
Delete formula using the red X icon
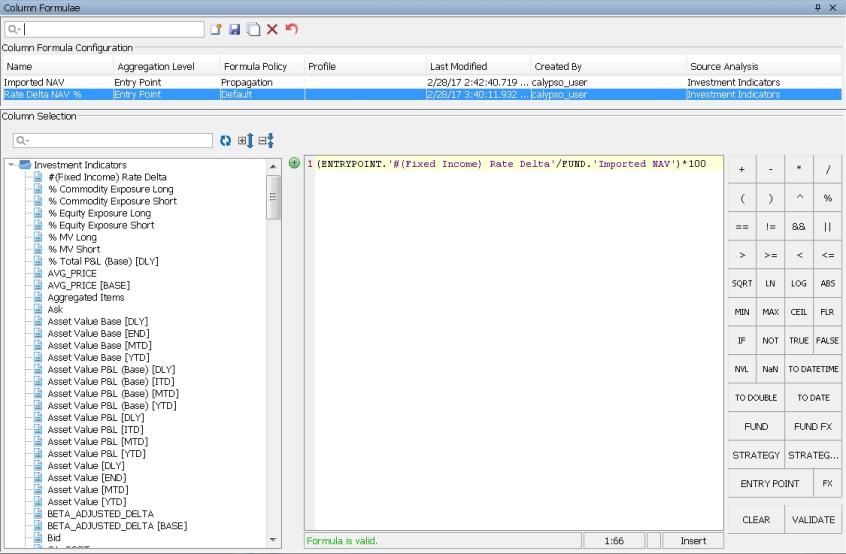pyautogui.click(x=272, y=29)
